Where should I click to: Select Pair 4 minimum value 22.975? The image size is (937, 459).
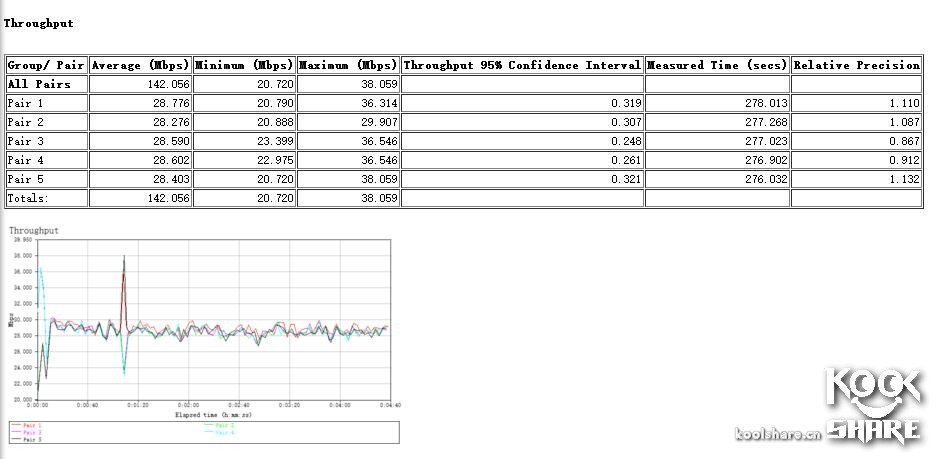pos(275,160)
